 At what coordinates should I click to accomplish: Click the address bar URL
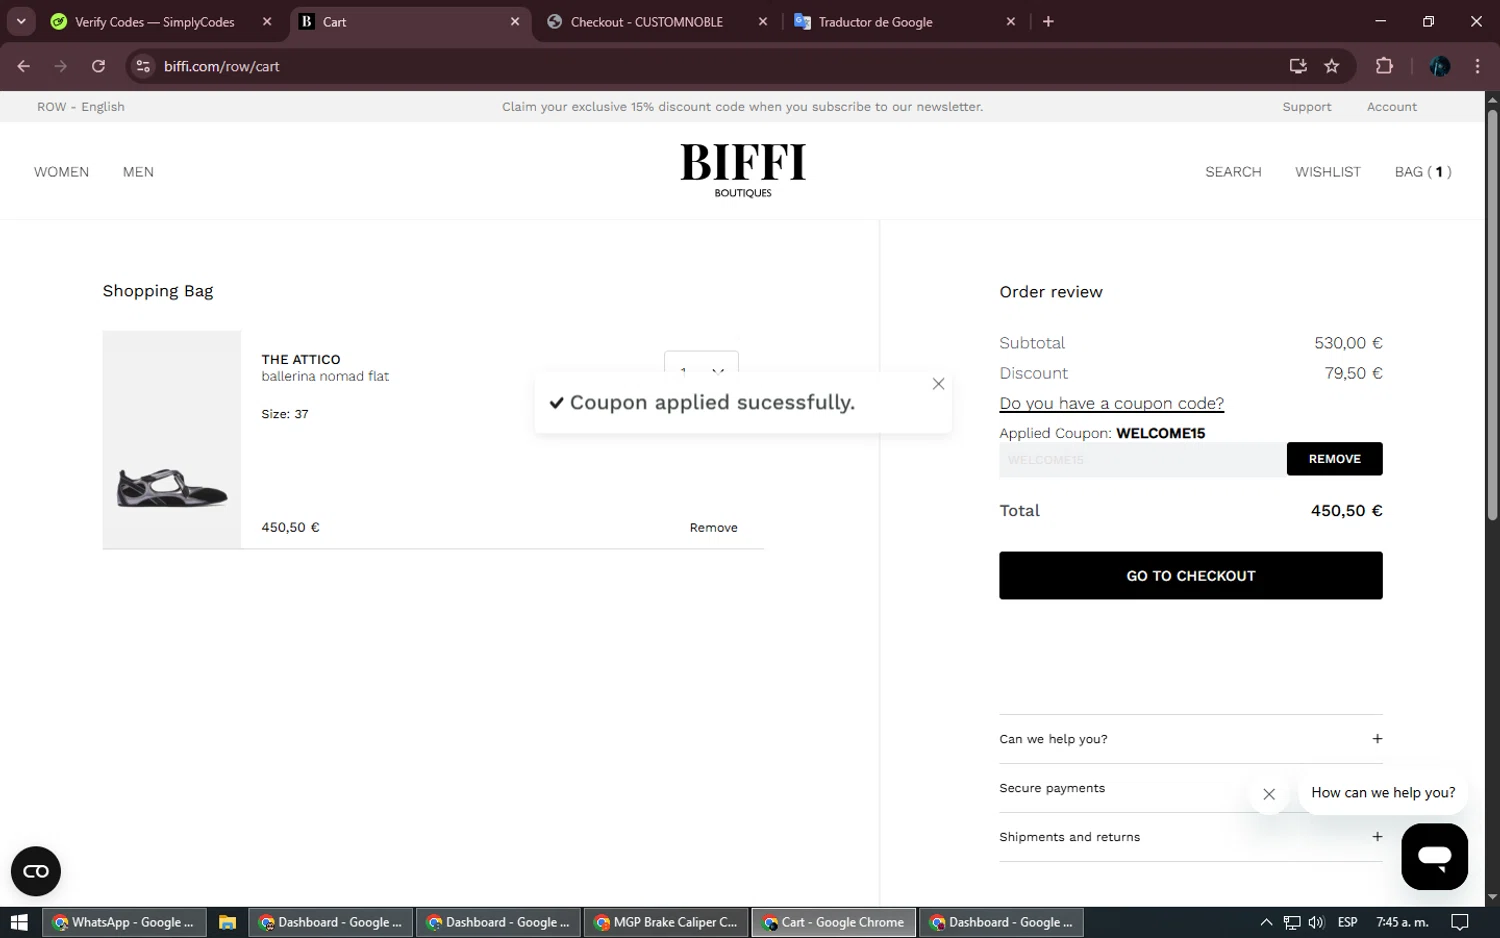pos(222,66)
